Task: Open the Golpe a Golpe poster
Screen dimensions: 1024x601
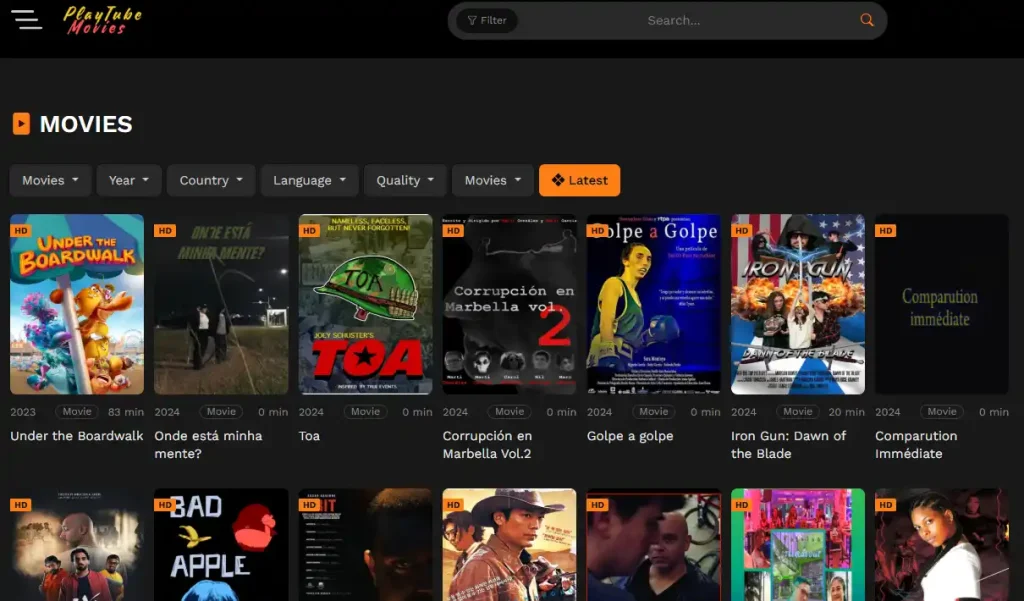Action: [x=654, y=304]
